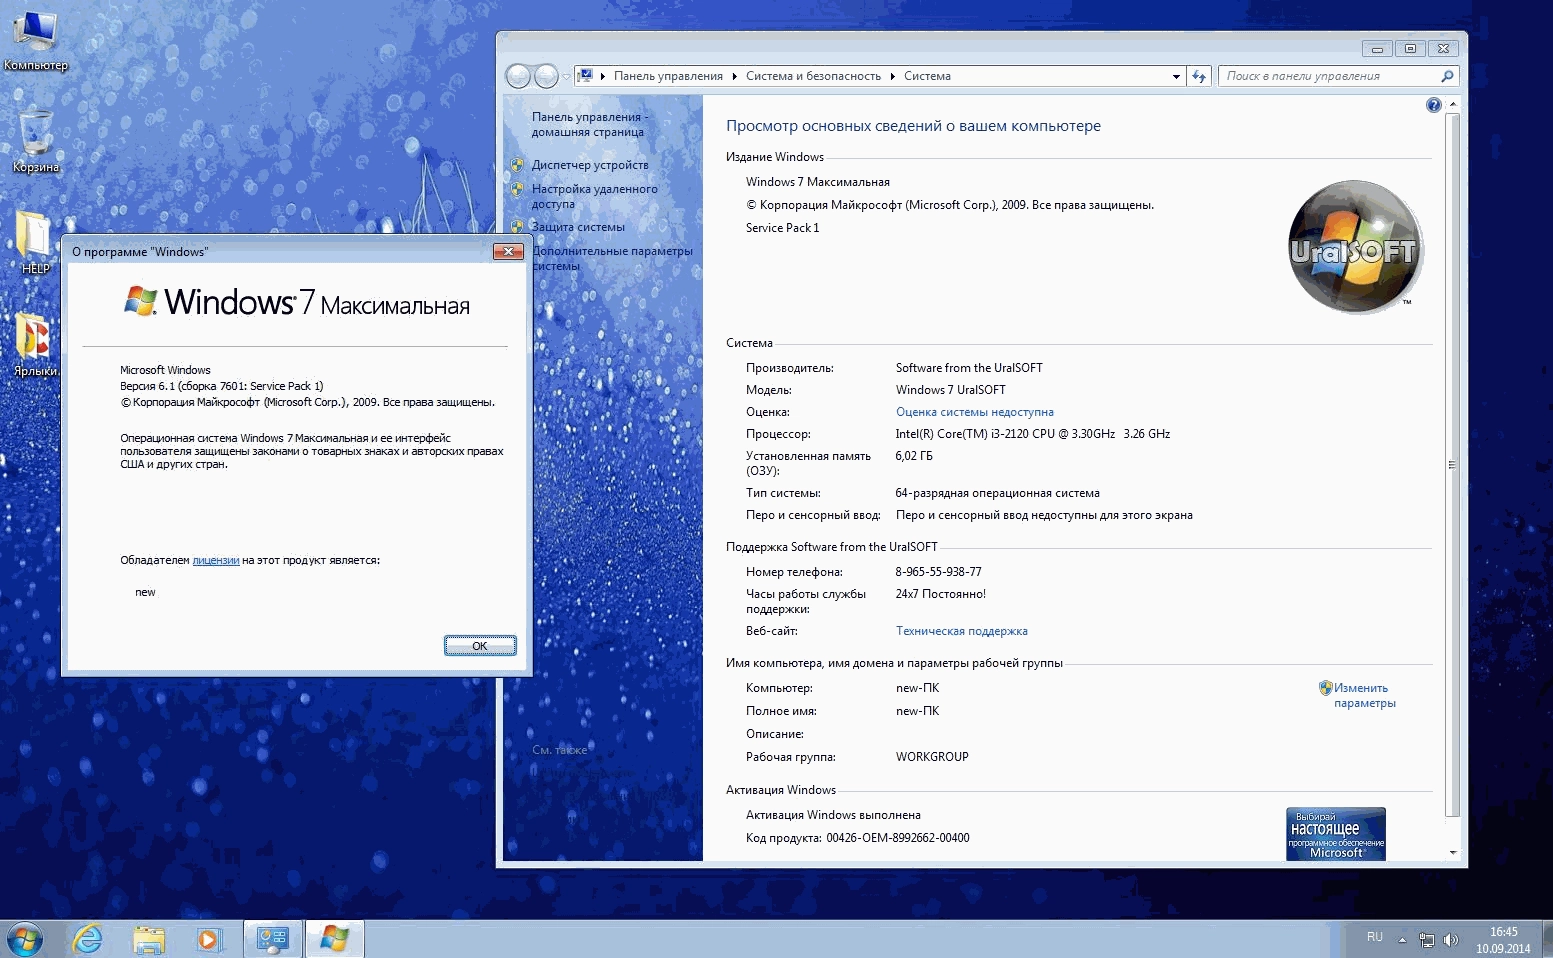Screen dimensions: 1553x958
Task: Click the Show desktop strip
Action: (1546, 940)
